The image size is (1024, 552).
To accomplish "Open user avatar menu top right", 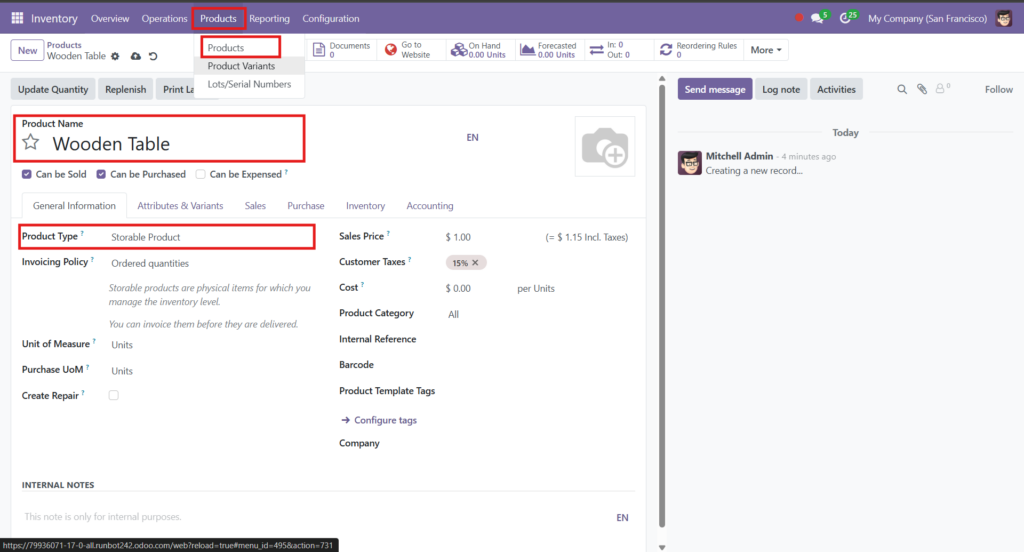I will click(x=1004, y=18).
